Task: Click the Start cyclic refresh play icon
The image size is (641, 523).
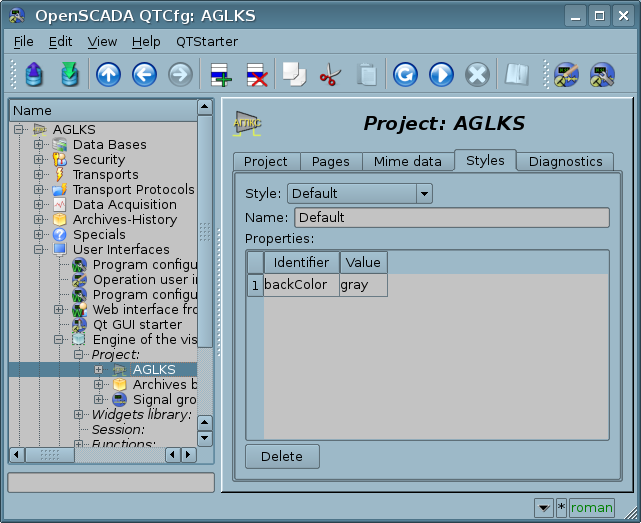Action: tap(441, 75)
